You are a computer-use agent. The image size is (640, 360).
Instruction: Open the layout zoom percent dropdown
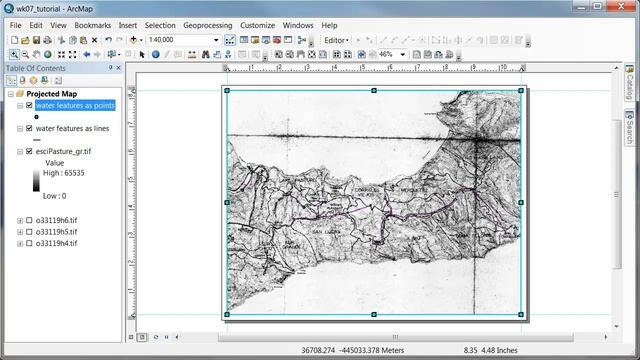tap(402, 54)
